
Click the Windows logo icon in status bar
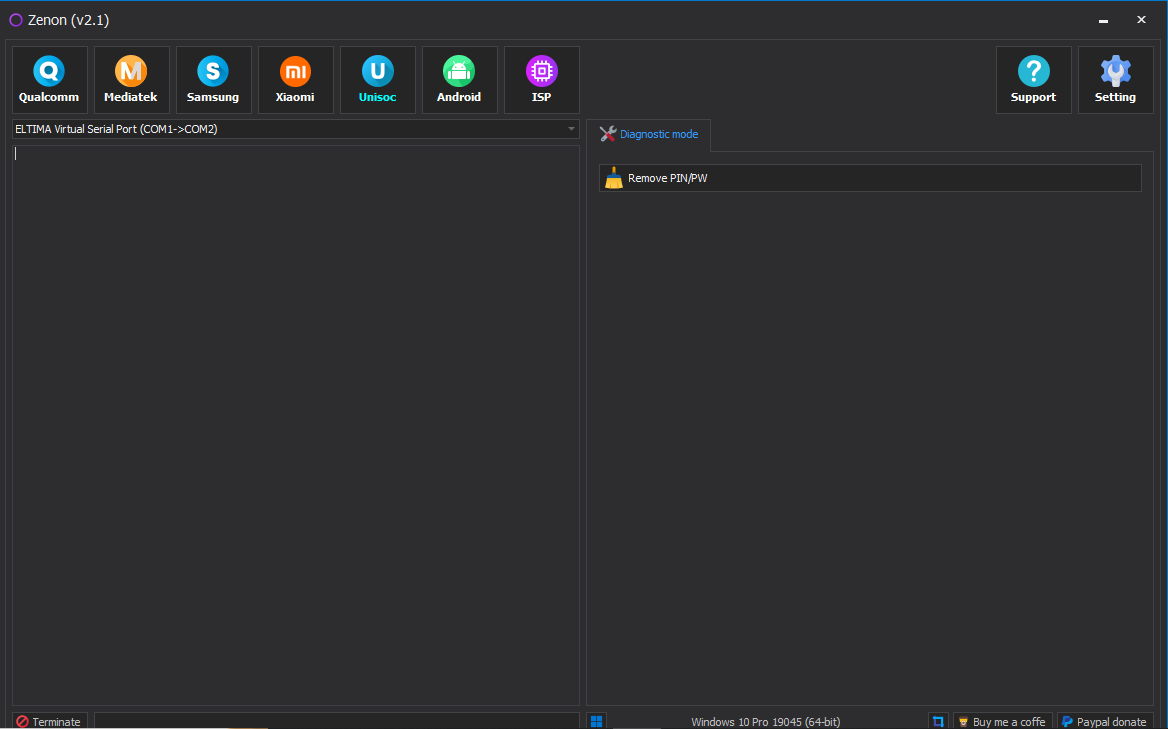pyautogui.click(x=596, y=721)
